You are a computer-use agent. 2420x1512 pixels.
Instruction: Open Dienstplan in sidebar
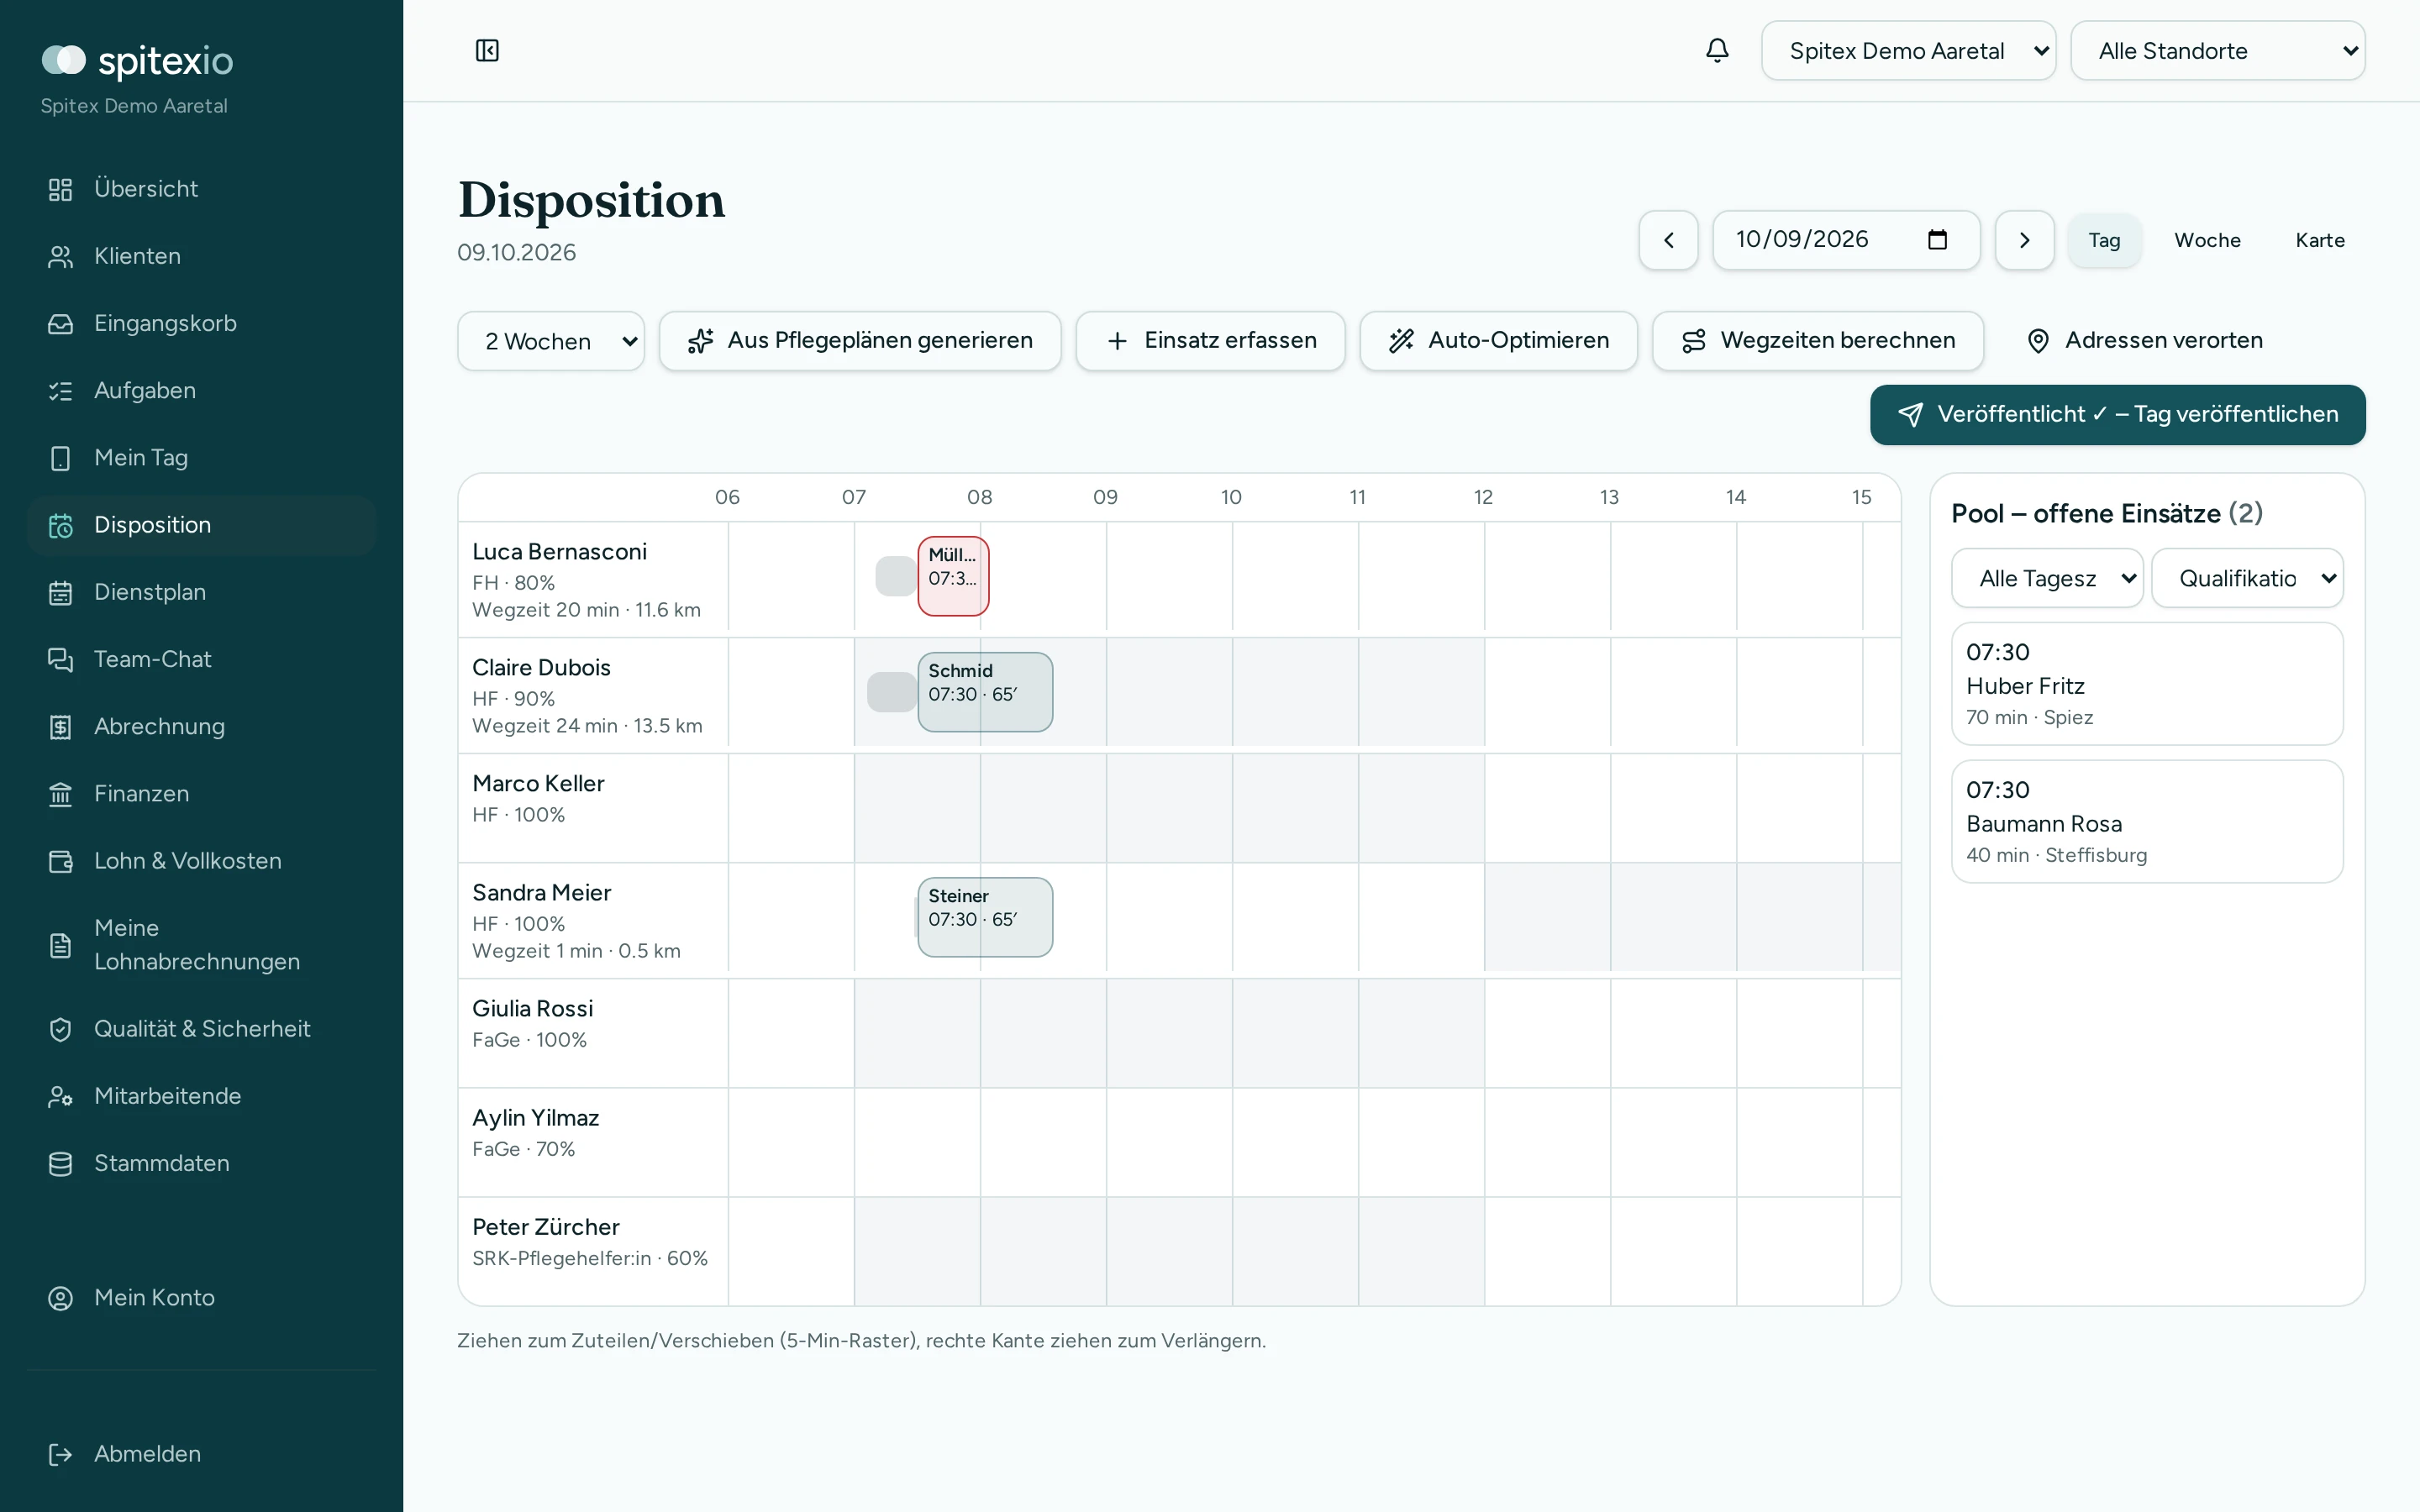click(201, 592)
